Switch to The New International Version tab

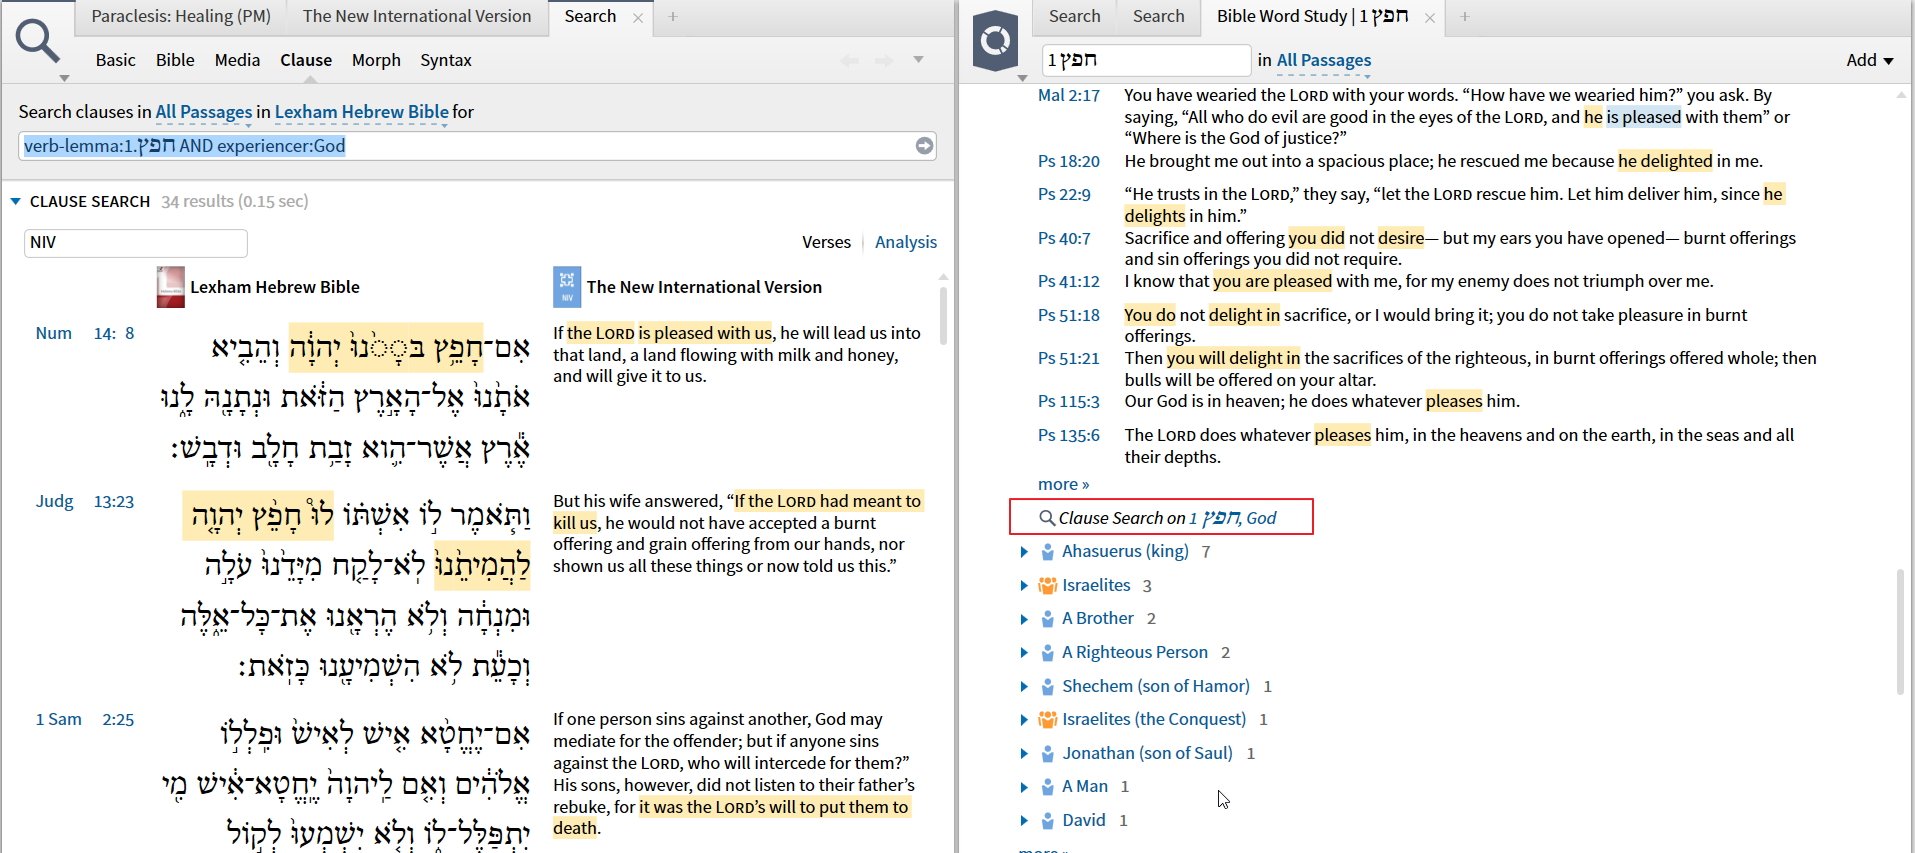click(417, 16)
